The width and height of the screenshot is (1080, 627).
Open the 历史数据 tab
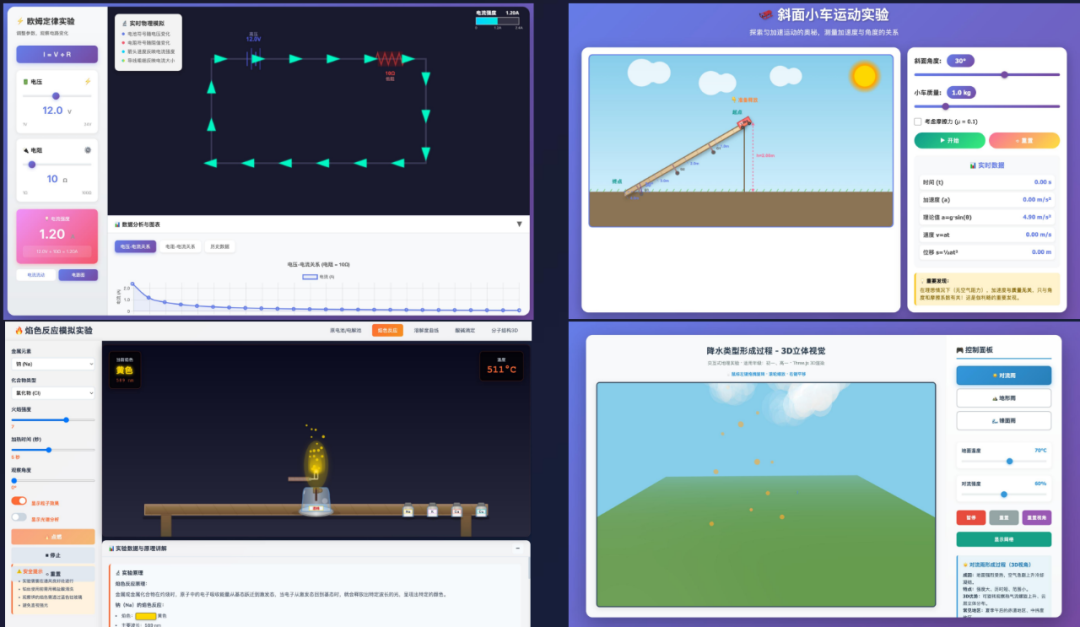click(220, 246)
